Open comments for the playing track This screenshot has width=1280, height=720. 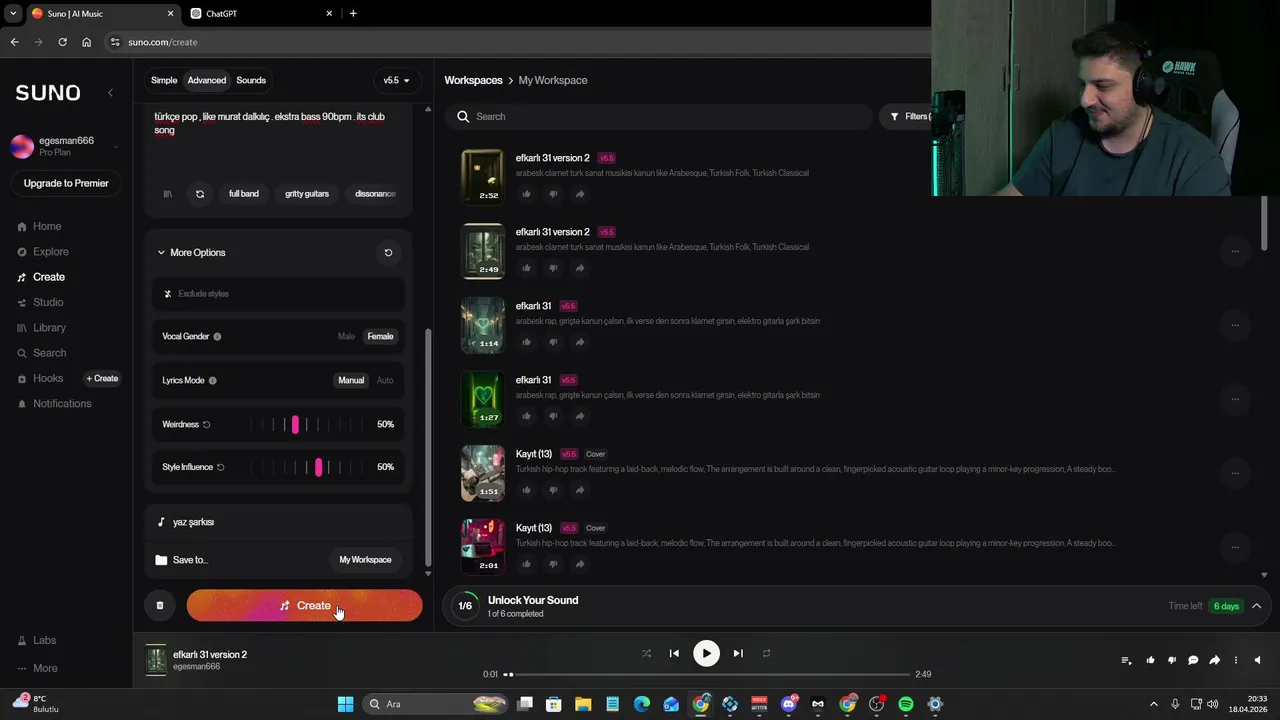[1193, 660]
